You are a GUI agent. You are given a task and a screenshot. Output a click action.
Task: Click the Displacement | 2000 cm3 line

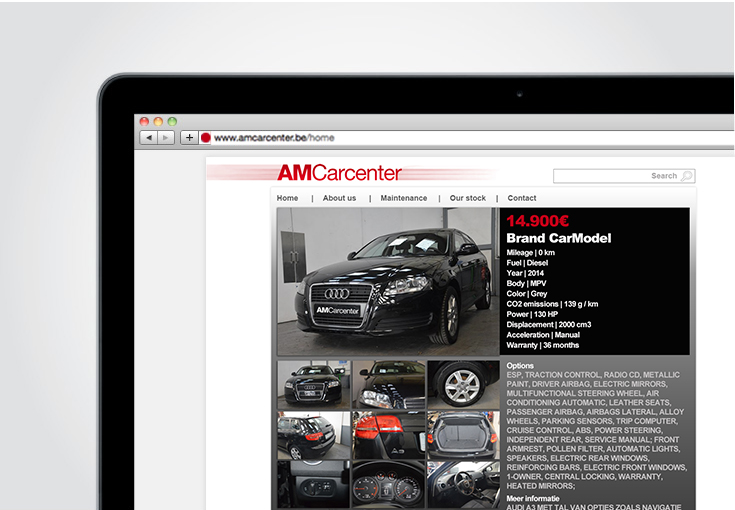click(x=549, y=325)
